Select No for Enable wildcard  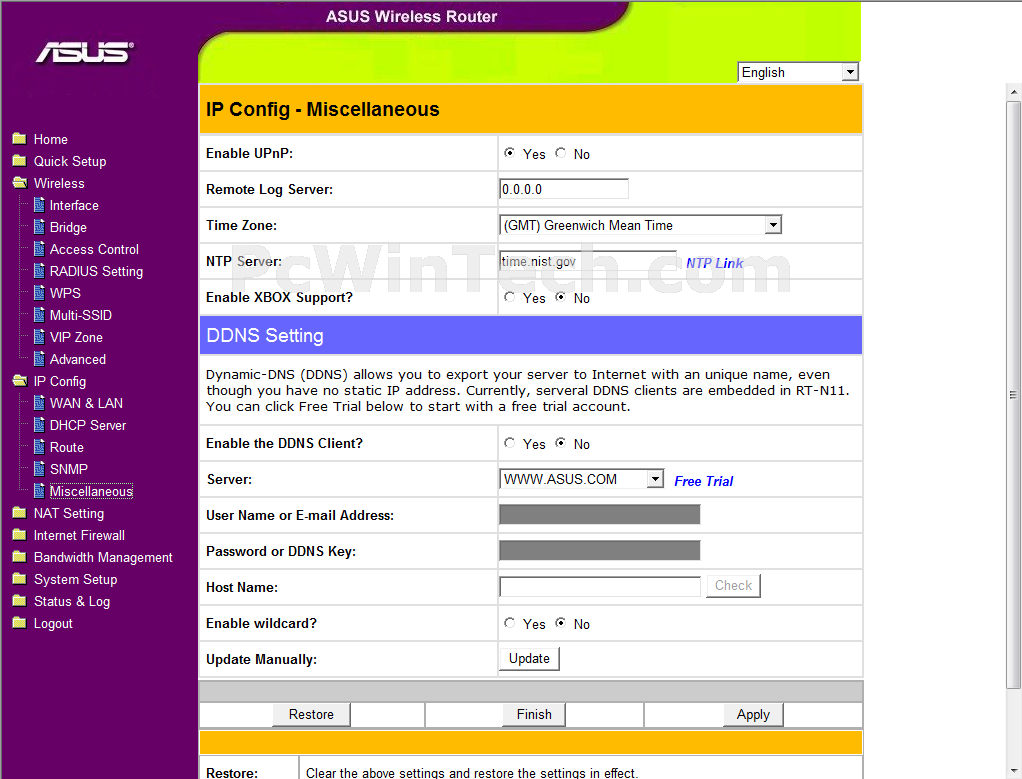561,623
